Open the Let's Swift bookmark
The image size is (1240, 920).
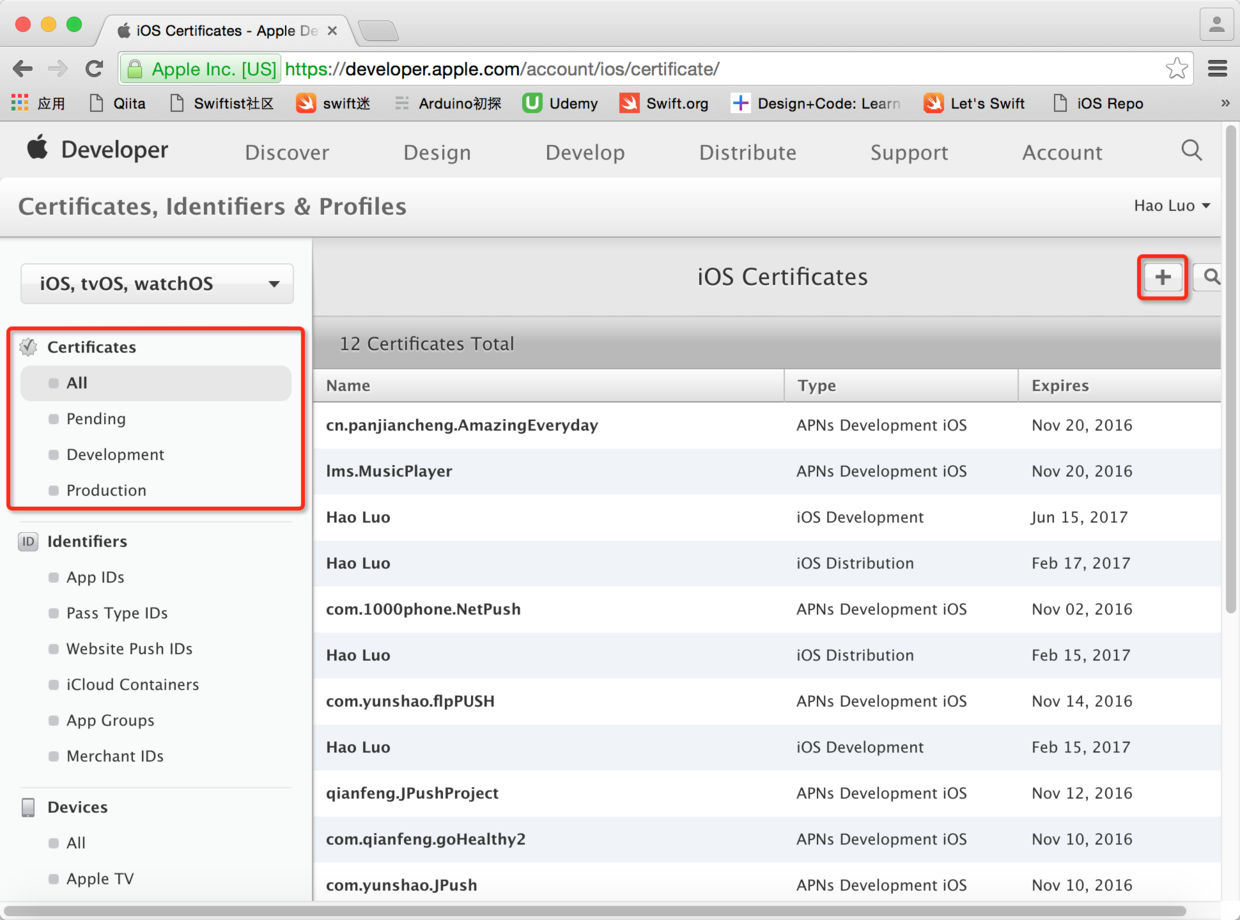974,103
